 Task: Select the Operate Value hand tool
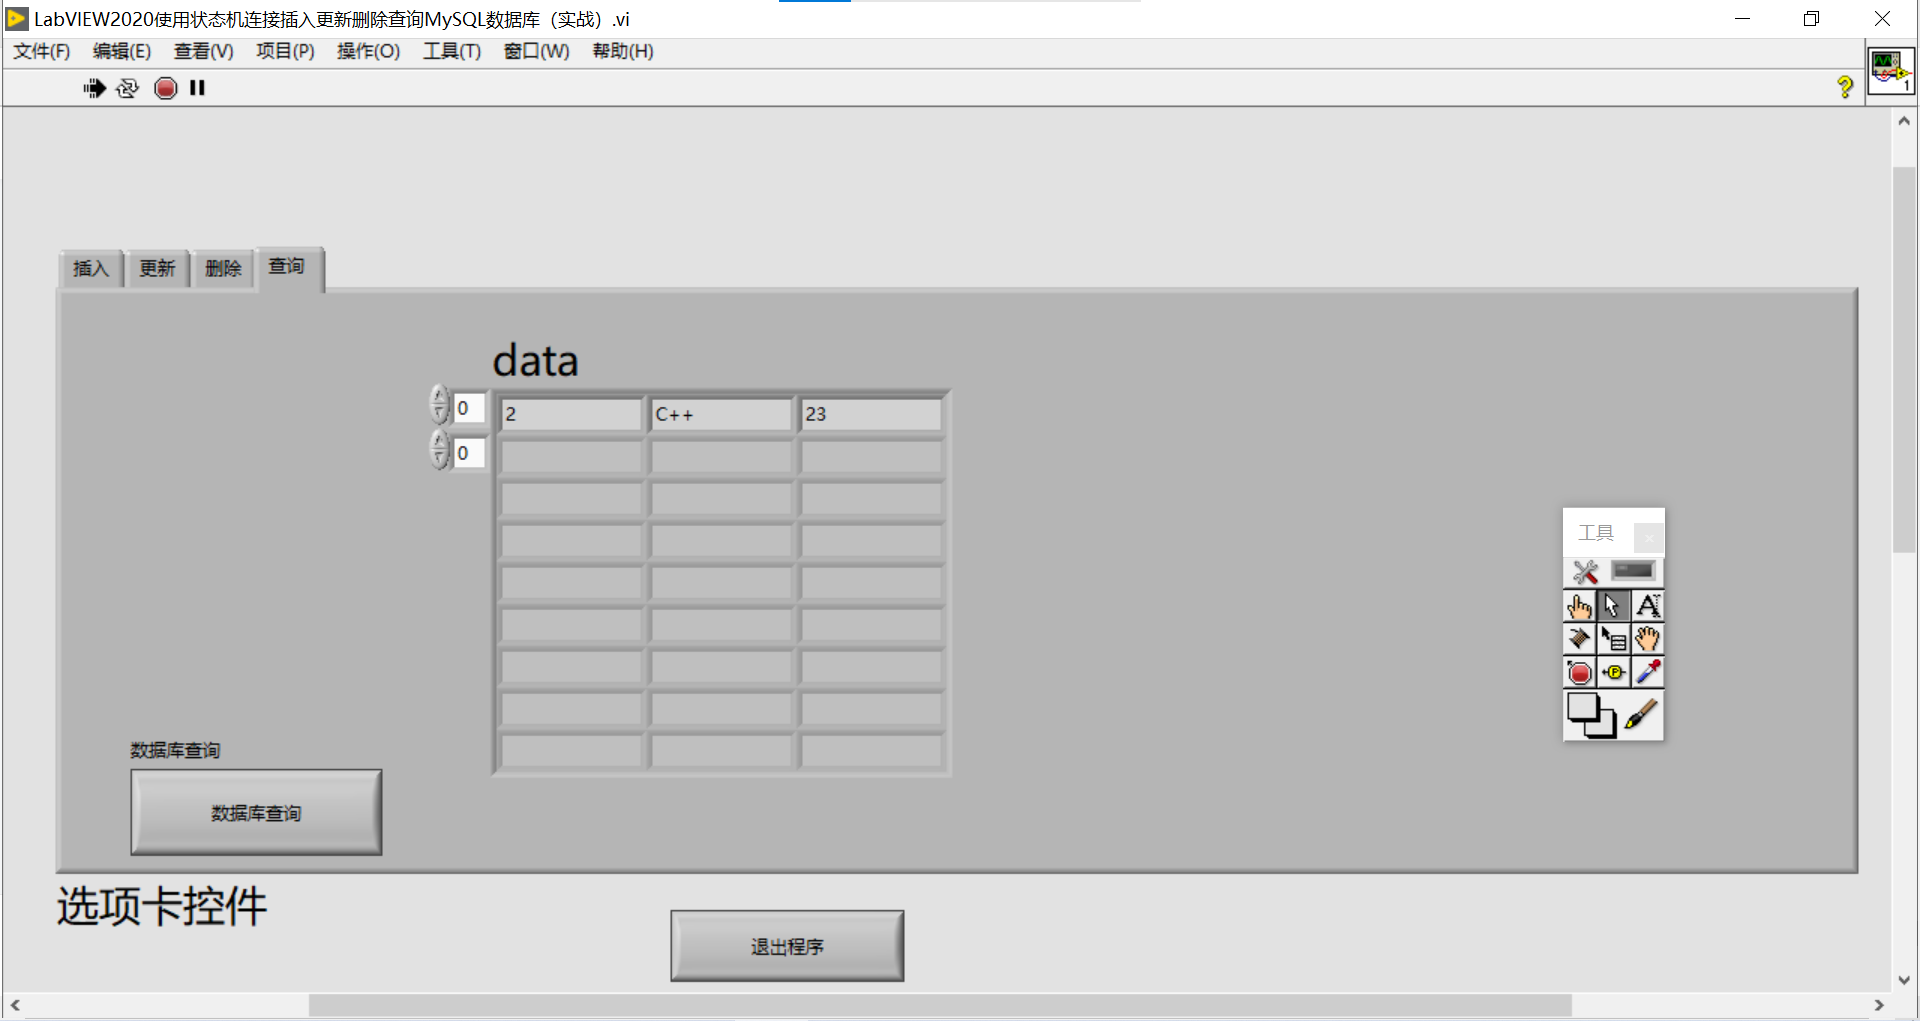pos(1580,605)
